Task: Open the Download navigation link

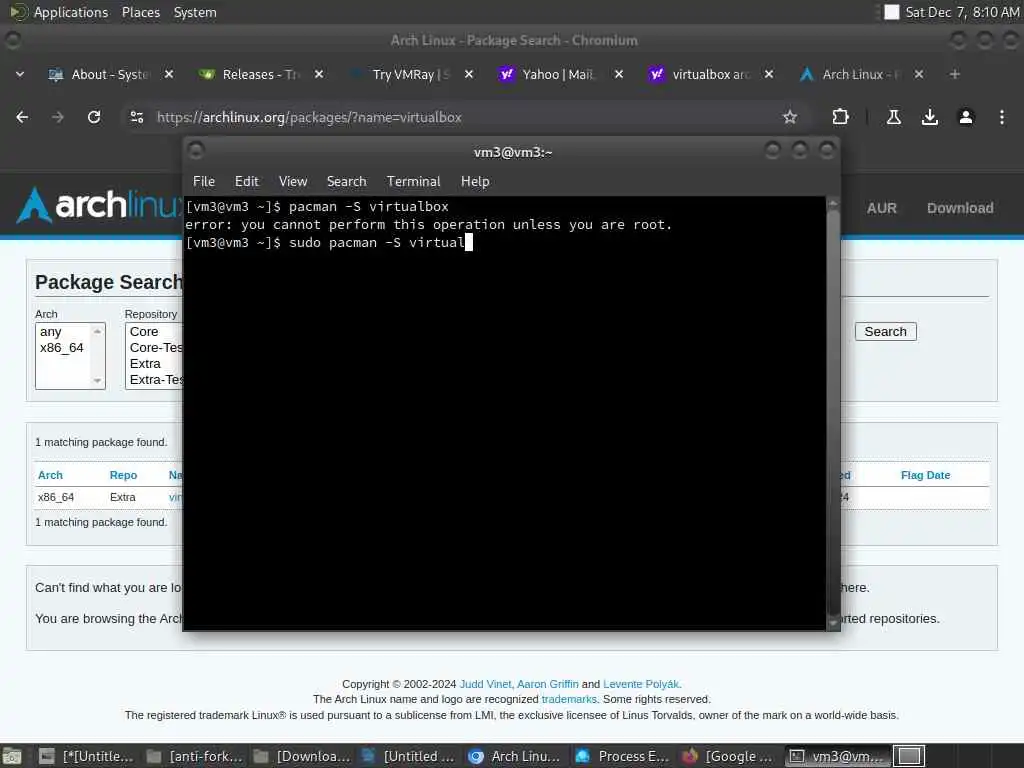Action: (x=960, y=208)
